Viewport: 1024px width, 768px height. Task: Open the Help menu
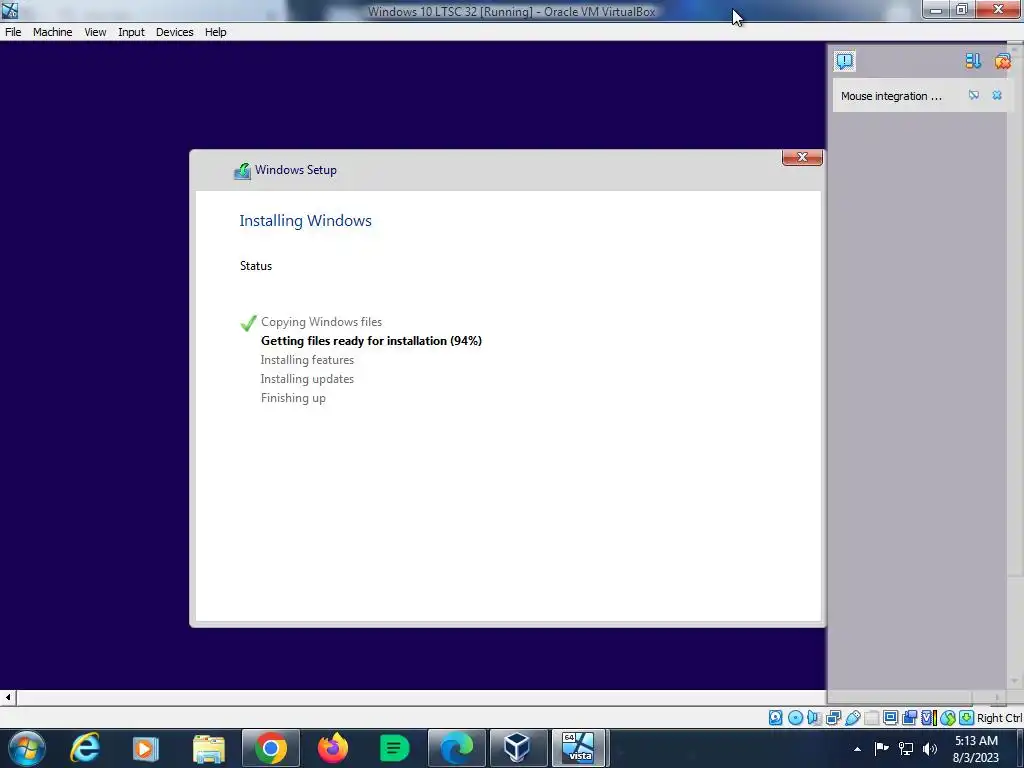click(x=216, y=32)
